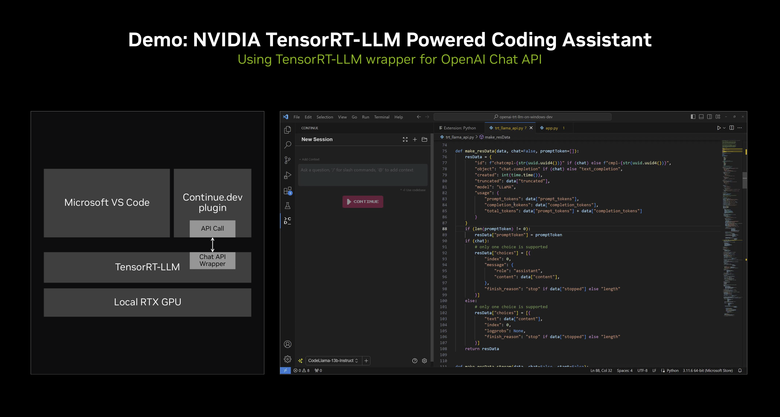Toggle the bottom panel layout icon

pos(701,117)
